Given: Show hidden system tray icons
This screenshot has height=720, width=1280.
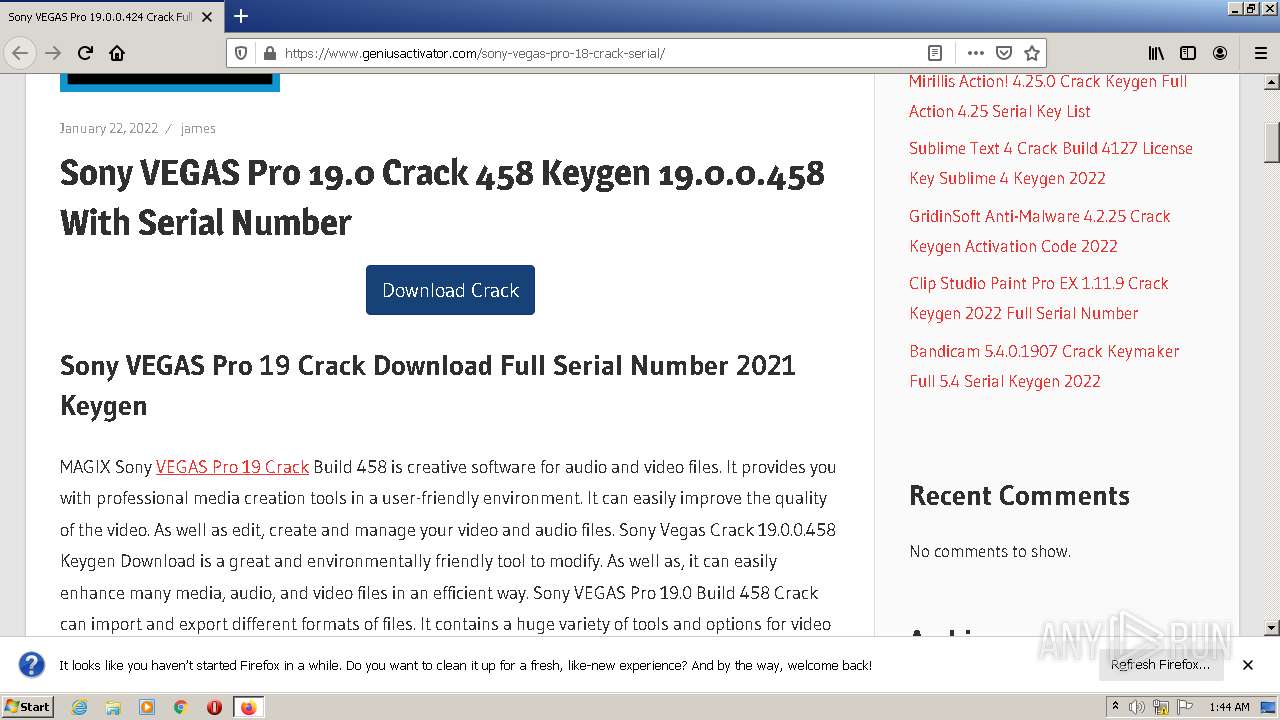Looking at the screenshot, I should click(1116, 707).
